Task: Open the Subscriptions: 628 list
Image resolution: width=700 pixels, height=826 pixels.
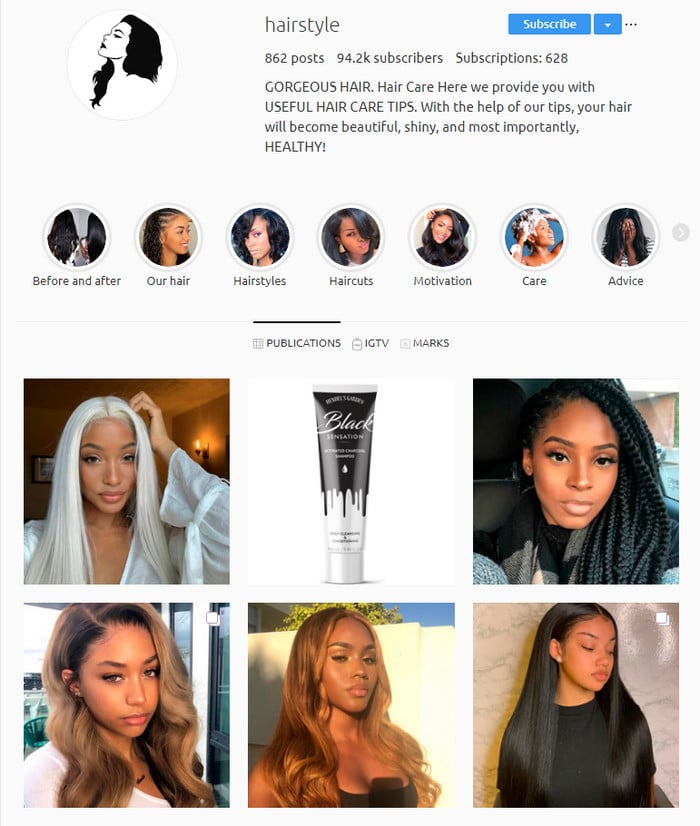Action: 511,58
